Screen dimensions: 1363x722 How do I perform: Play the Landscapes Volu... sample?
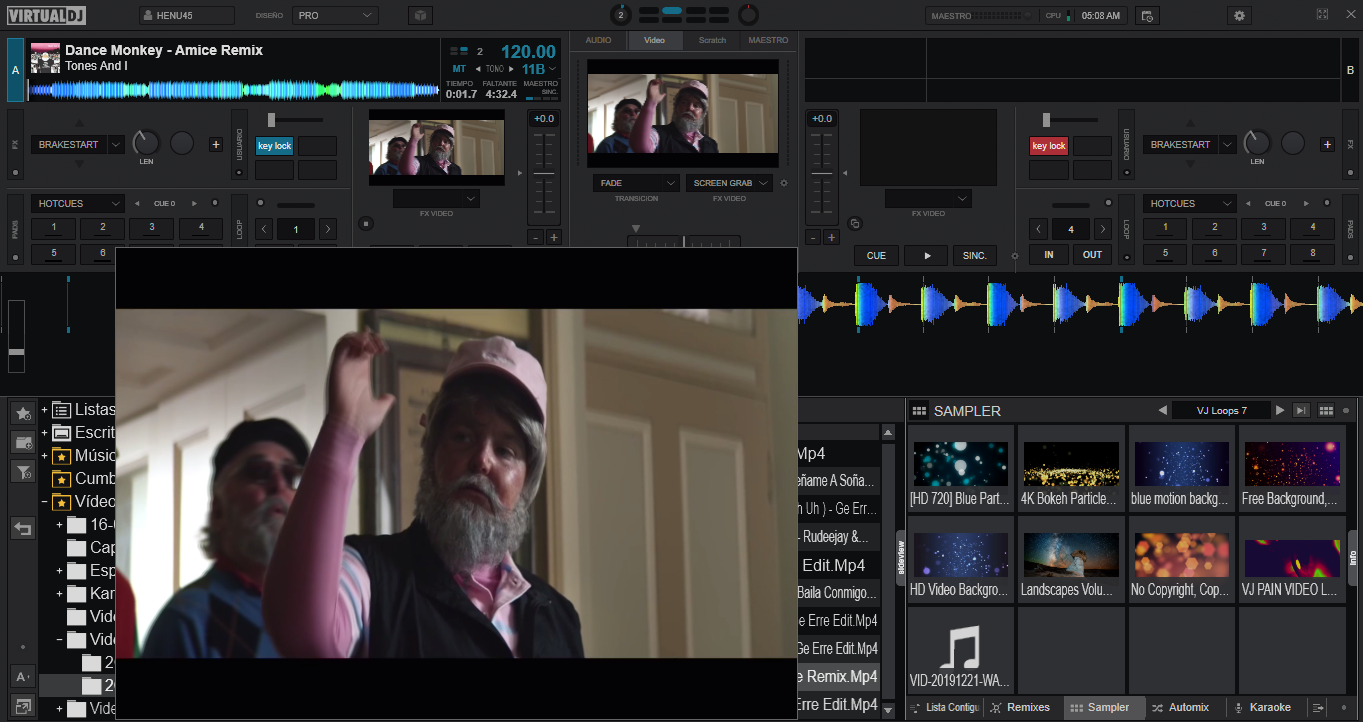1071,559
